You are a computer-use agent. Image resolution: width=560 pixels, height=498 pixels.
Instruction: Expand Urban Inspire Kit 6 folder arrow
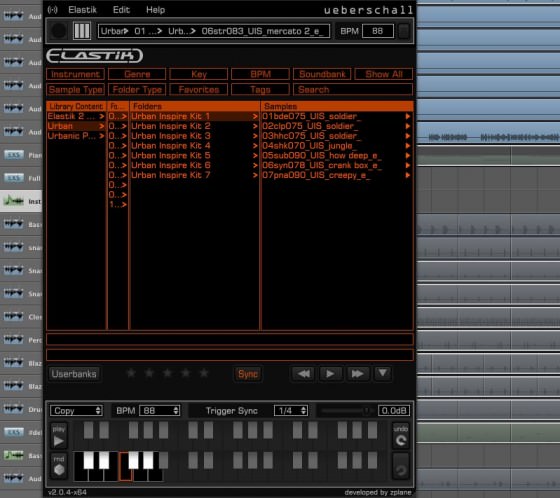(255, 165)
